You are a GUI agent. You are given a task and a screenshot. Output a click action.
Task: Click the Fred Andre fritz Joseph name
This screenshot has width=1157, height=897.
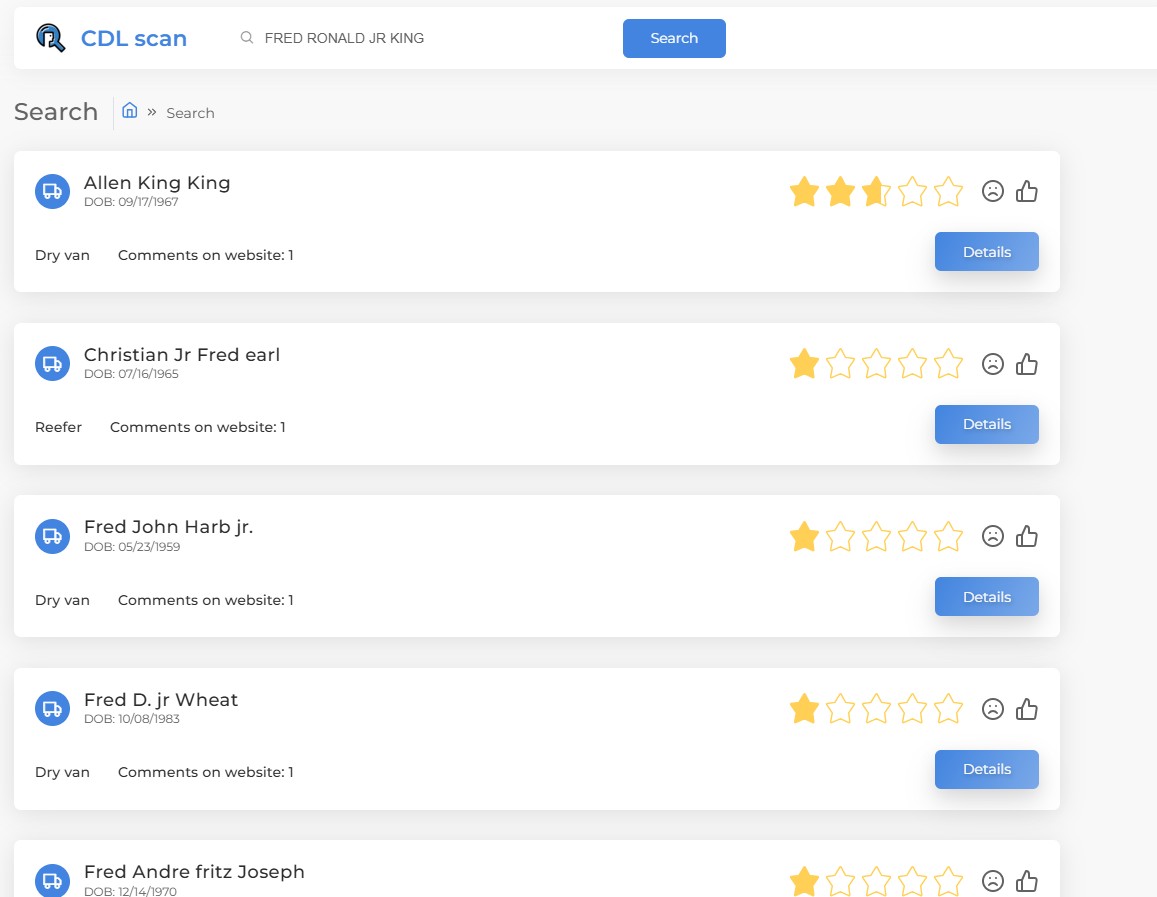click(x=194, y=872)
